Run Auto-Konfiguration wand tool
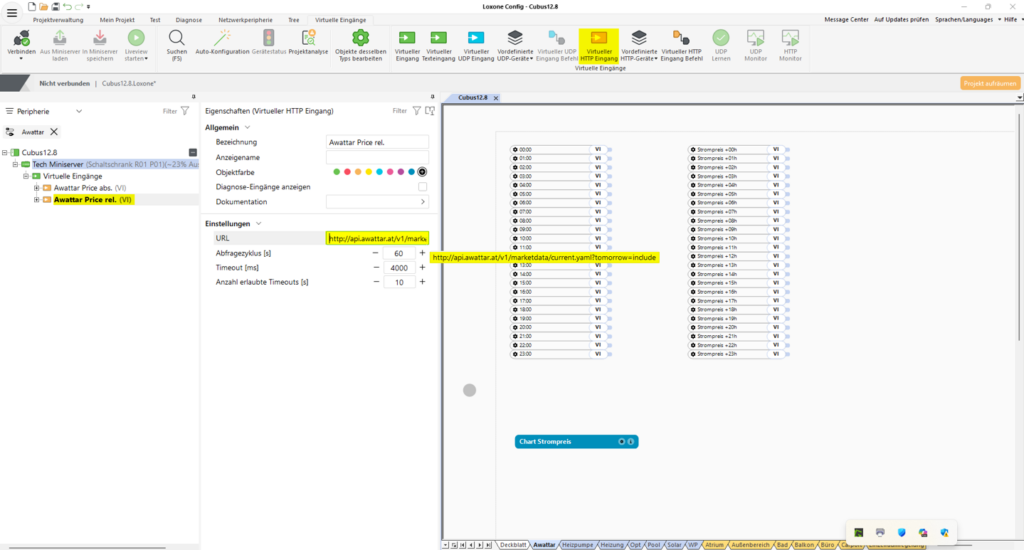 [221, 38]
